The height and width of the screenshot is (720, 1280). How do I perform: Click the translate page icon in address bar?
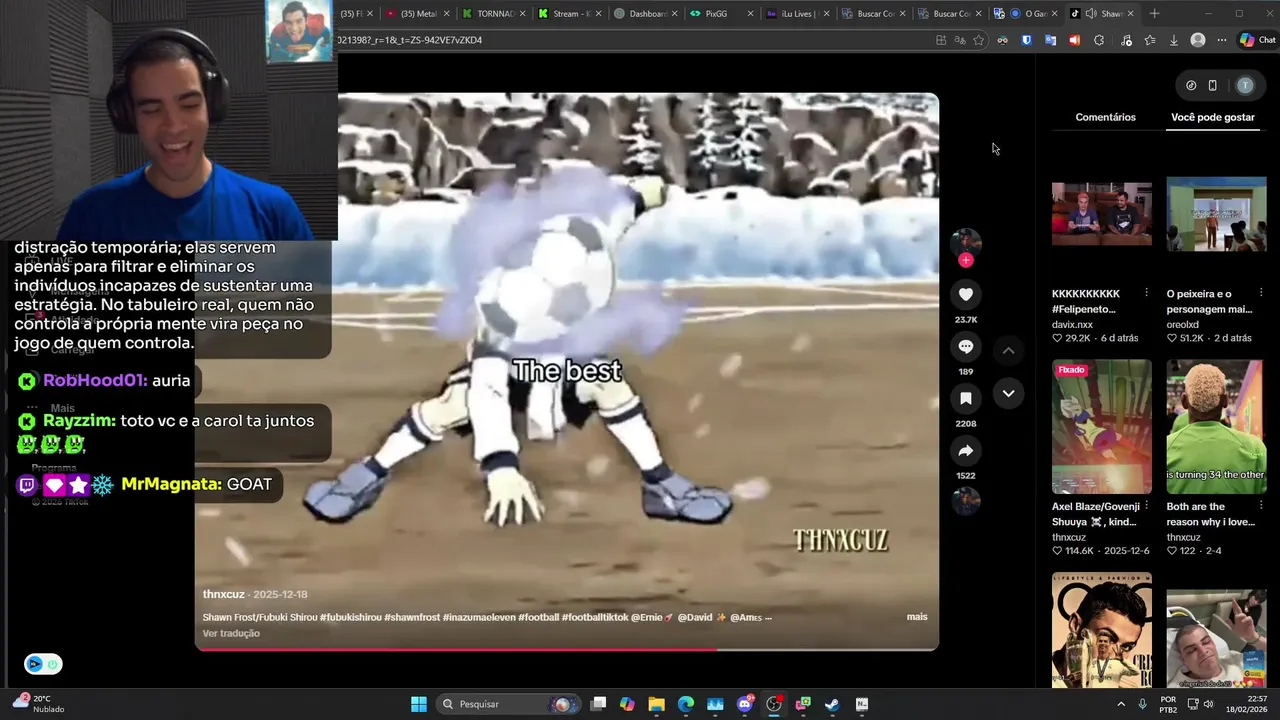tap(959, 40)
